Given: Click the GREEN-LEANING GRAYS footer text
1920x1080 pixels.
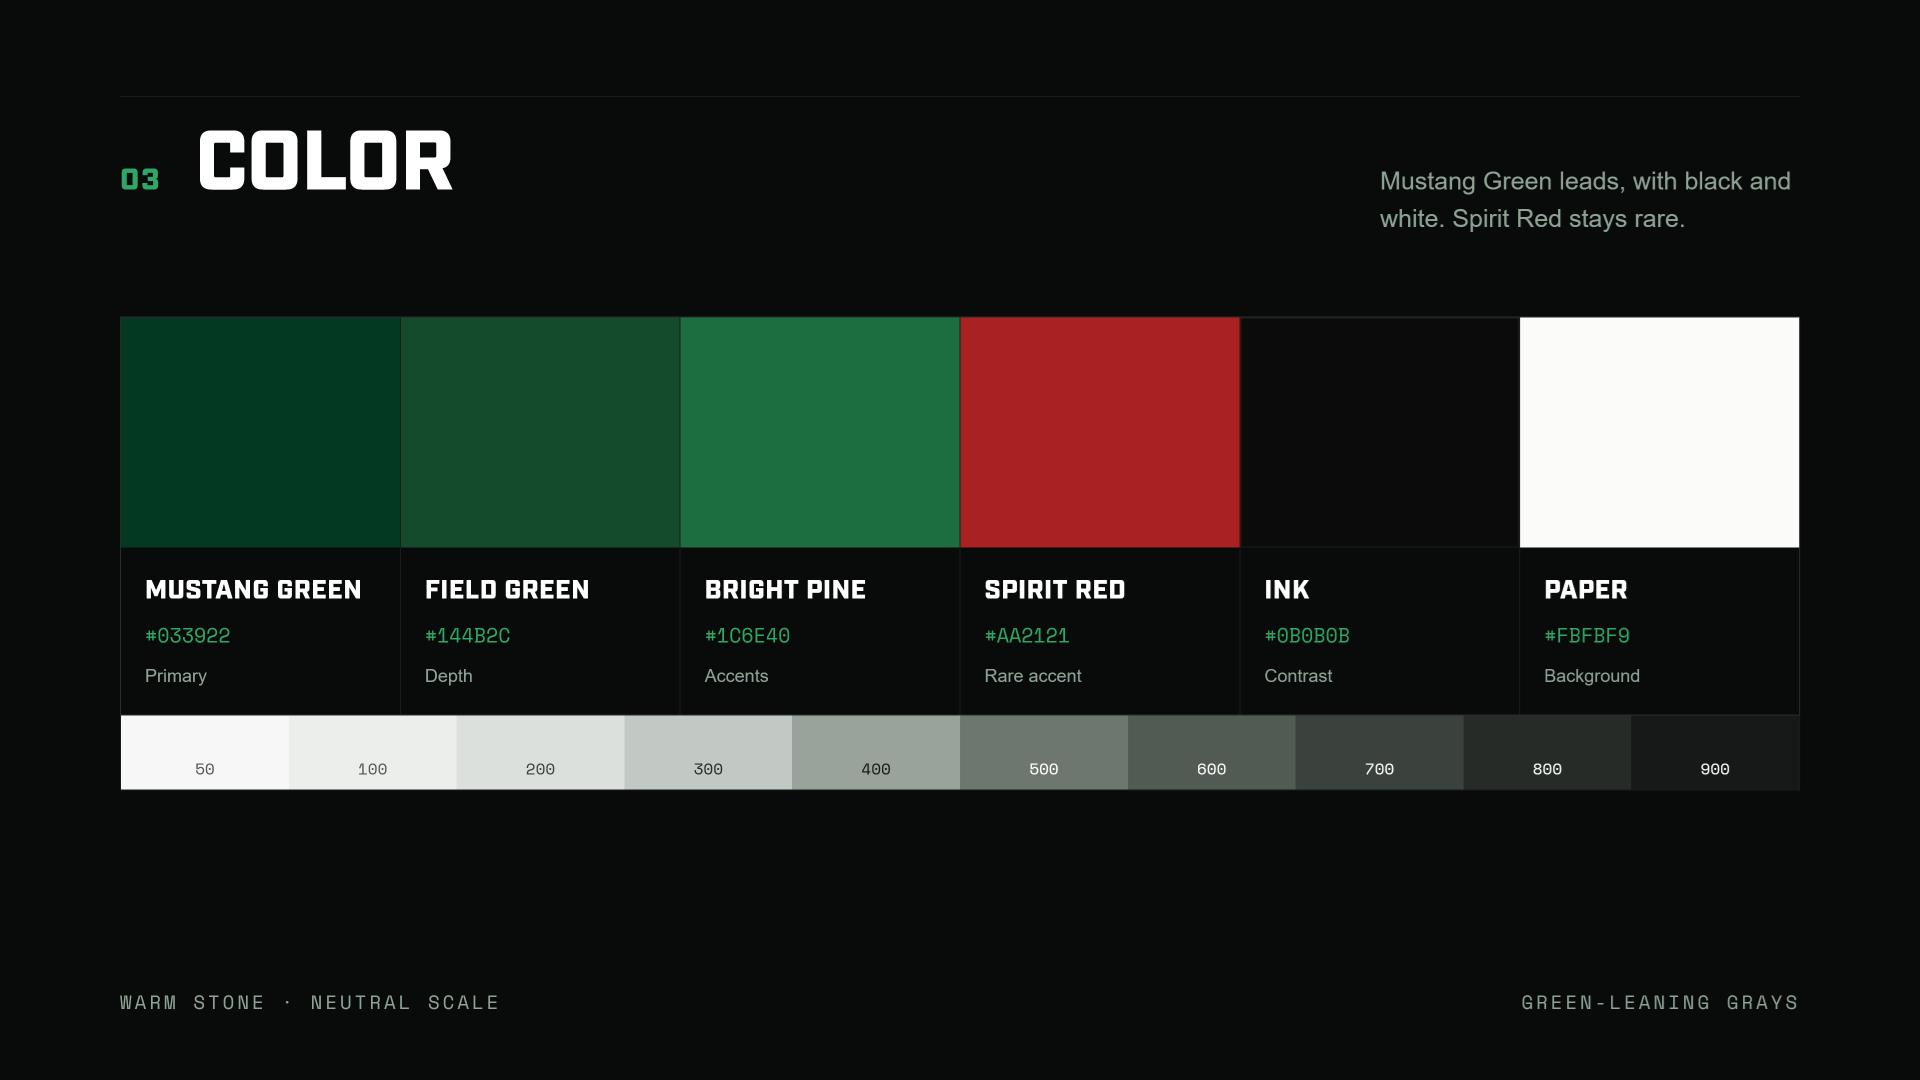Looking at the screenshot, I should click(x=1660, y=1002).
